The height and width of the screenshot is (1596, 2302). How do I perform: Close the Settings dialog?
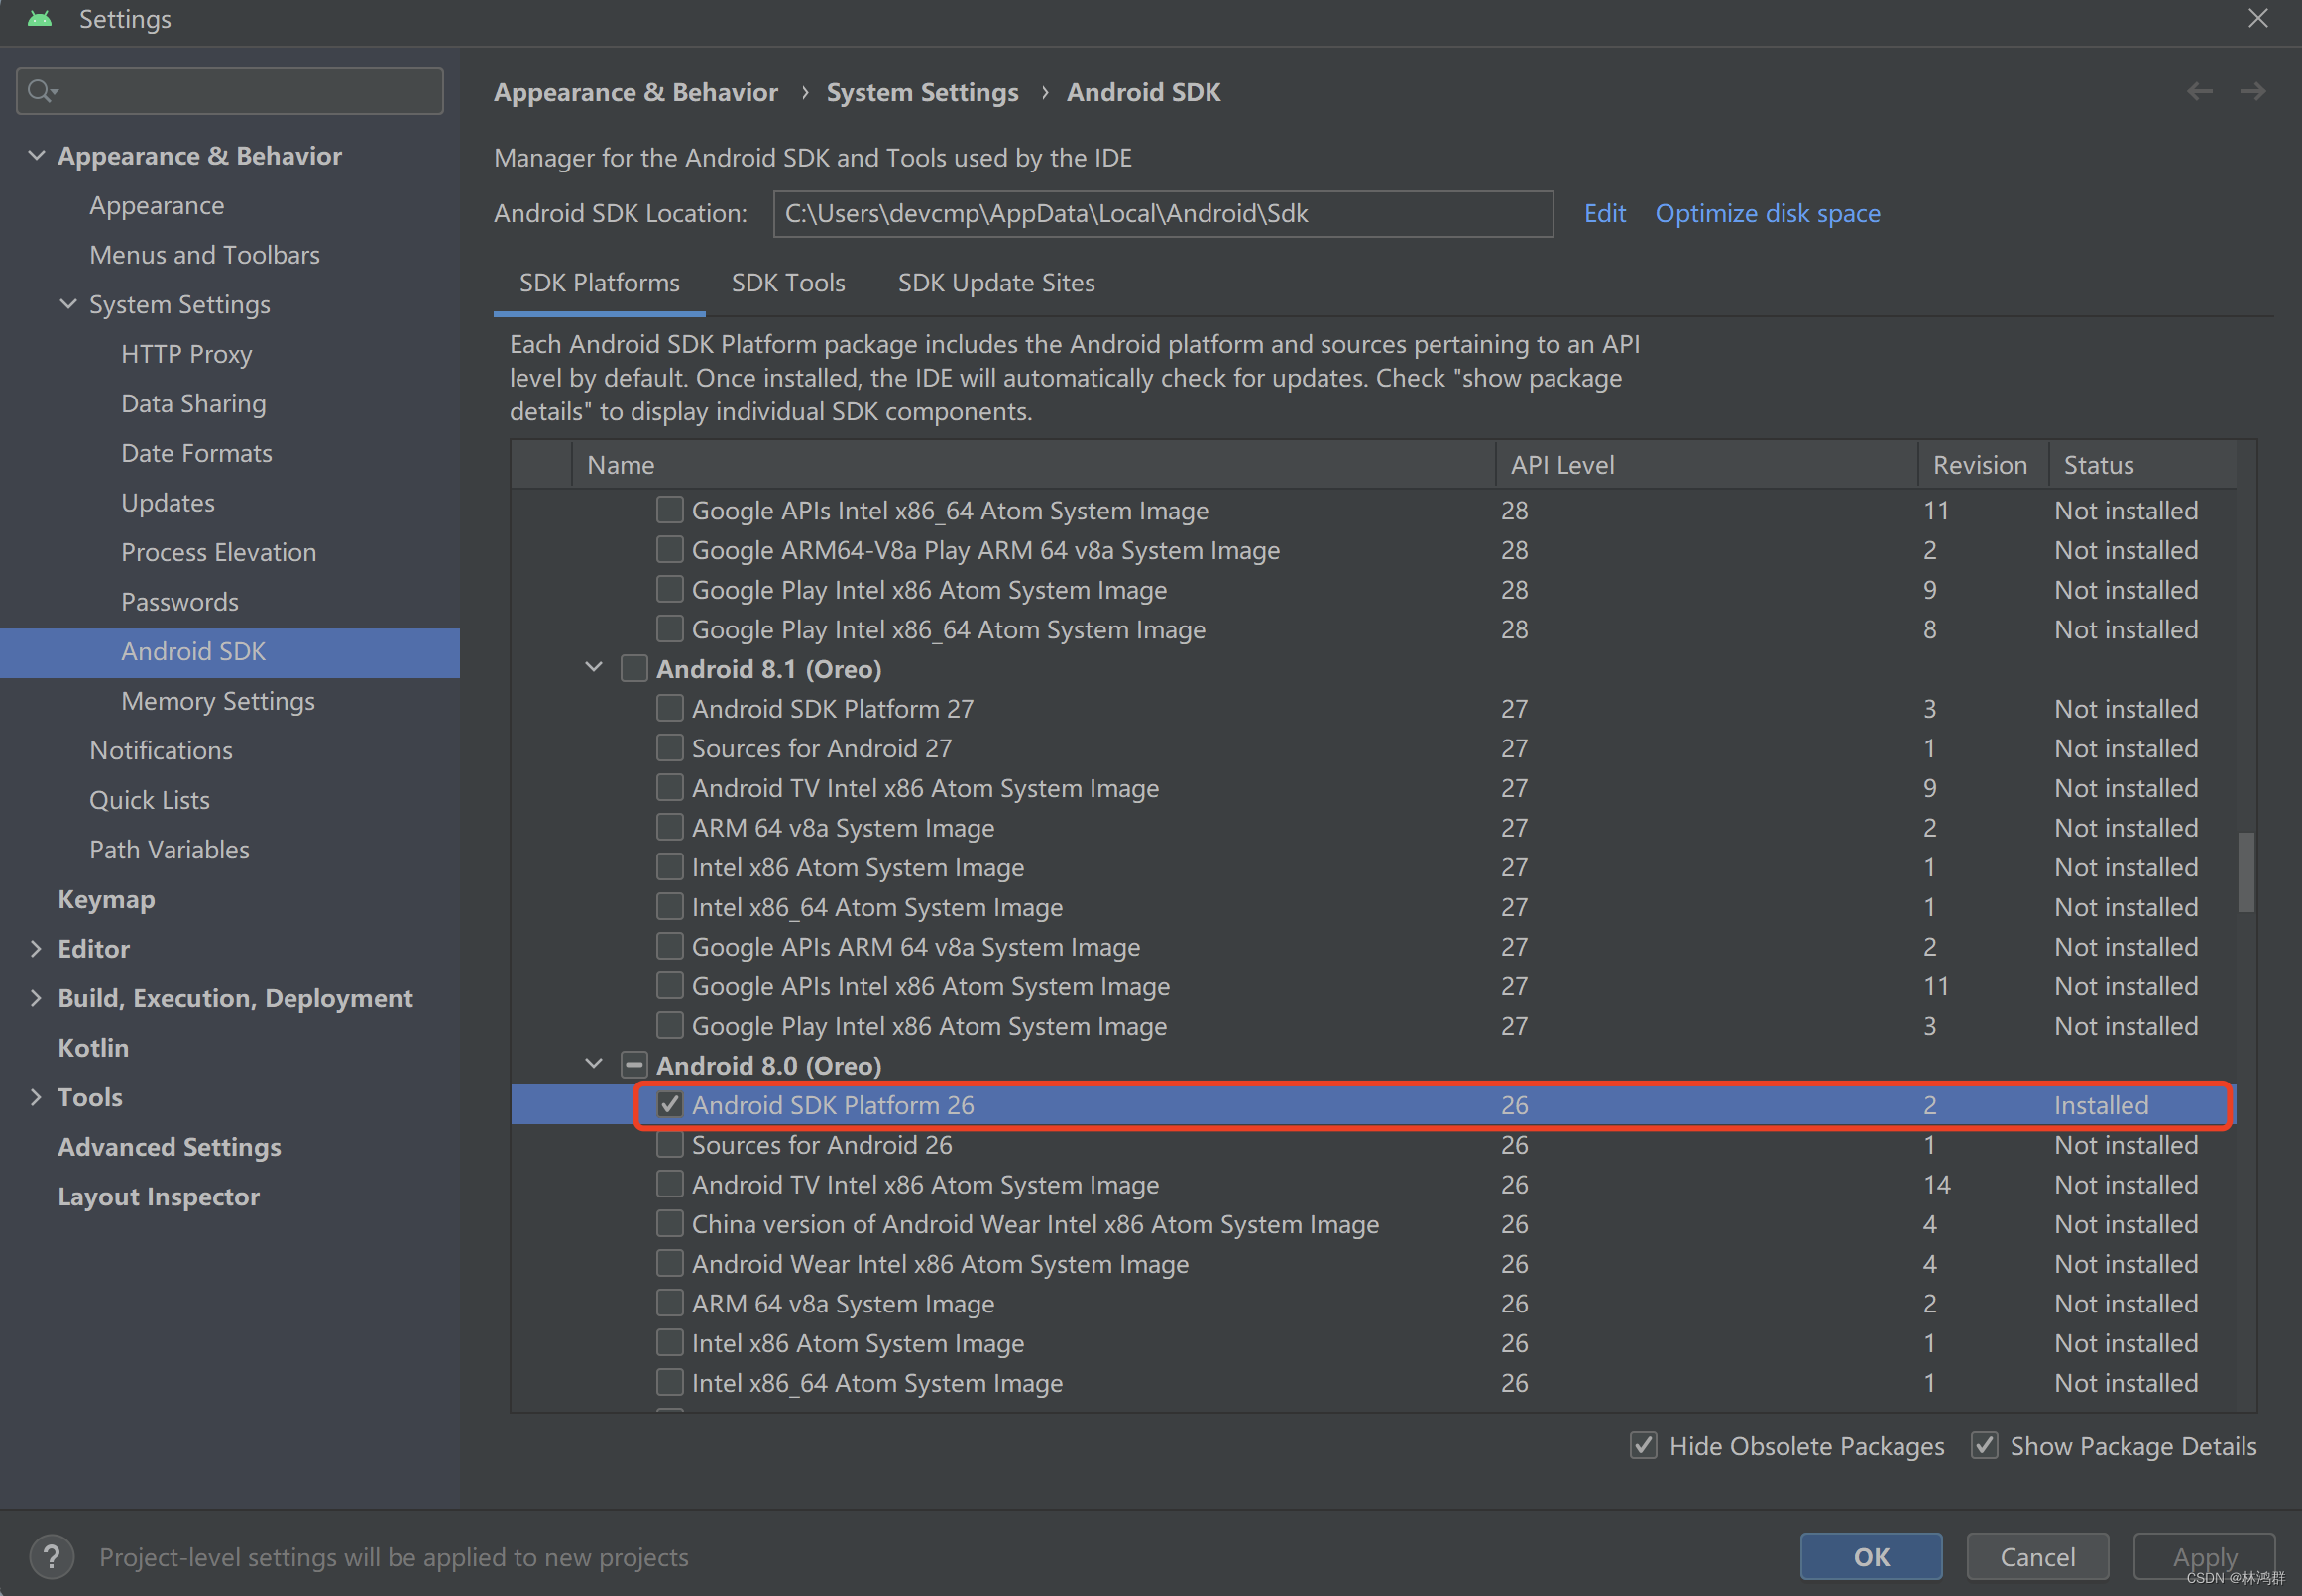(x=2258, y=18)
